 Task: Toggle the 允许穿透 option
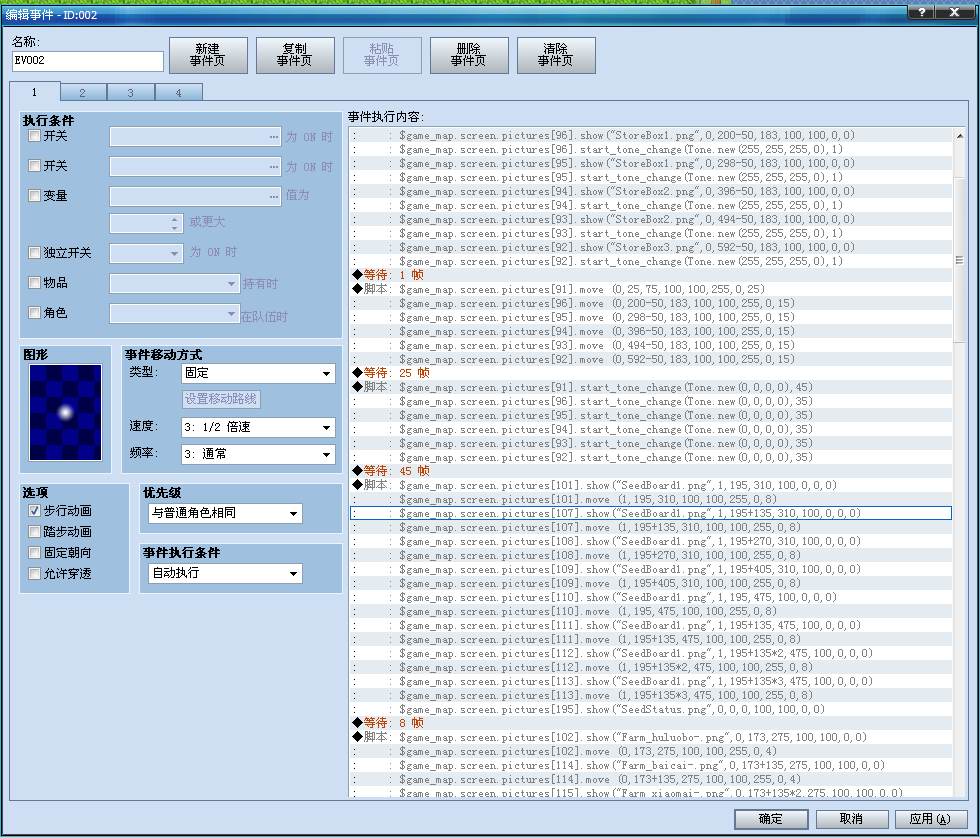pos(35,573)
